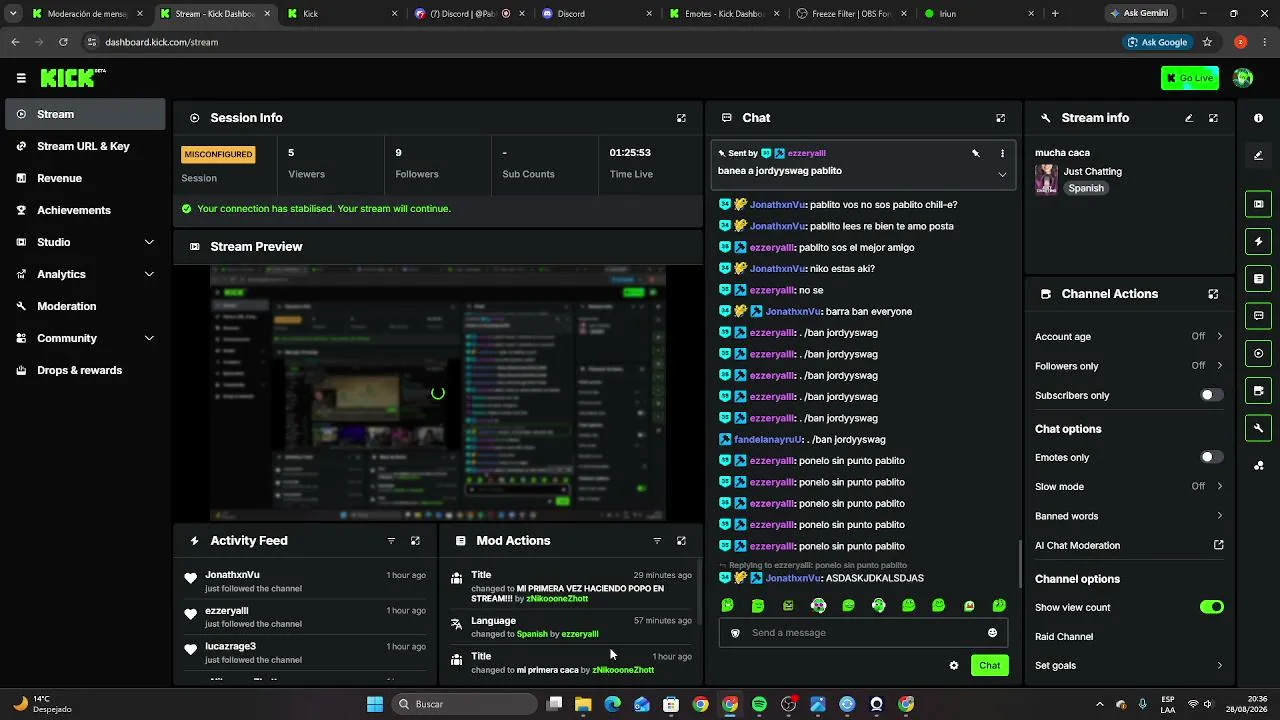Toggle Emotes only chat mode
The image size is (1280, 720).
coord(1211,457)
